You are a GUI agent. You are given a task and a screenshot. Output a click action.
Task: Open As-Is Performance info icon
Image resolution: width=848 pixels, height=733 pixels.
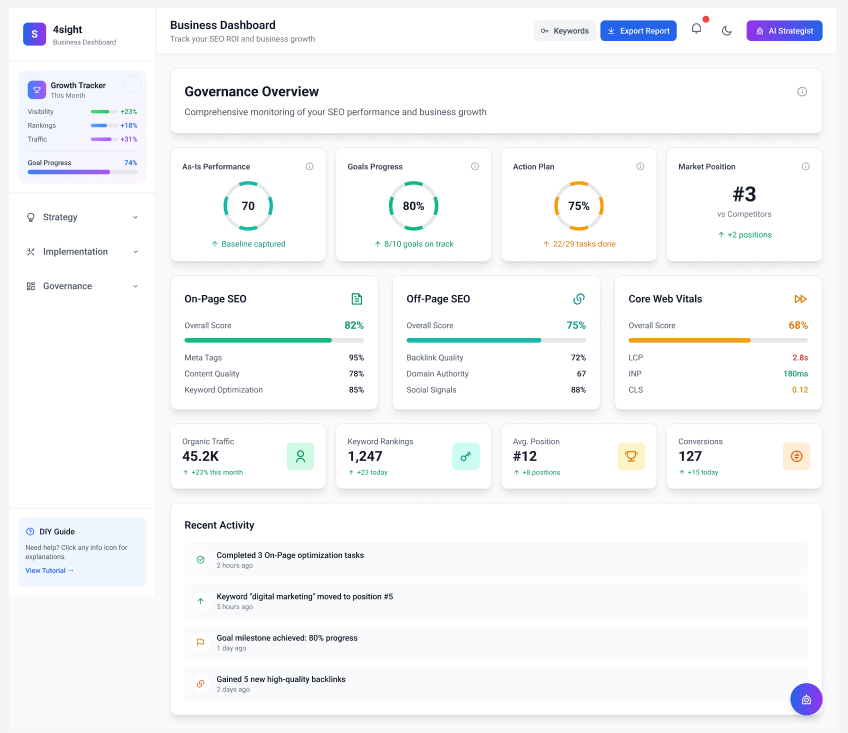pyautogui.click(x=309, y=166)
